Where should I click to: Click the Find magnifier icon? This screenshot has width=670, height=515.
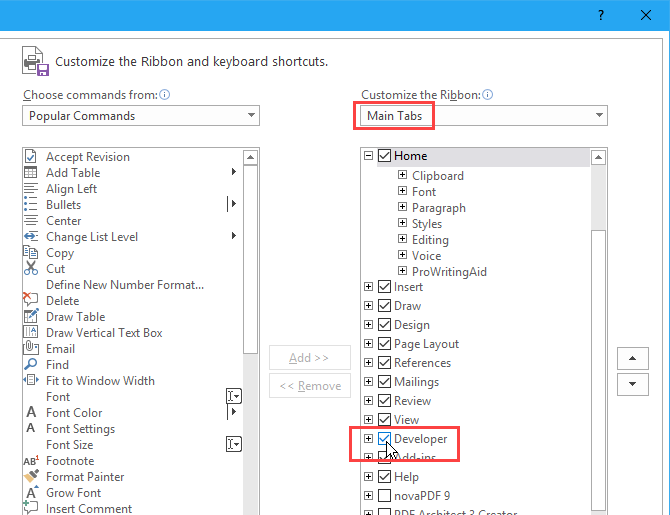pyautogui.click(x=30, y=365)
